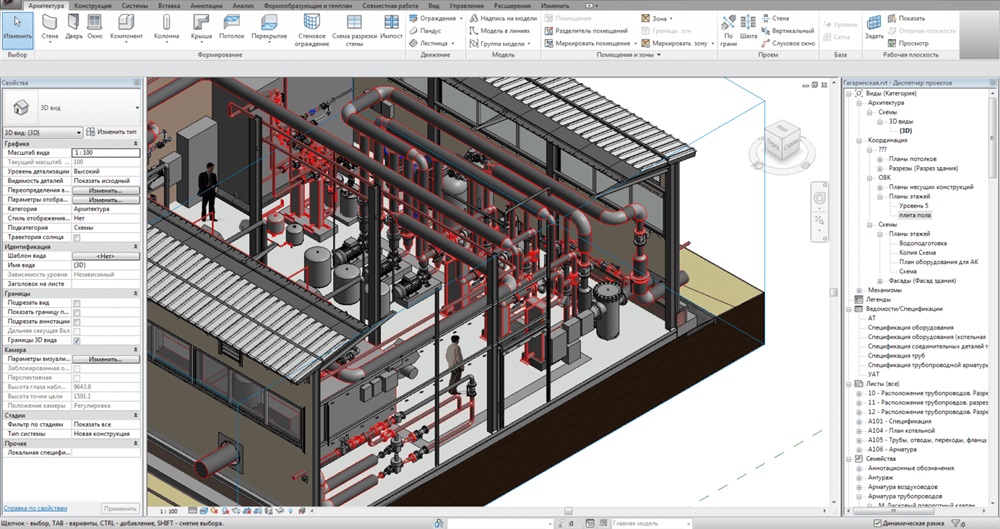
Task: Open the Справка по свойствам link
Action: tap(35, 509)
